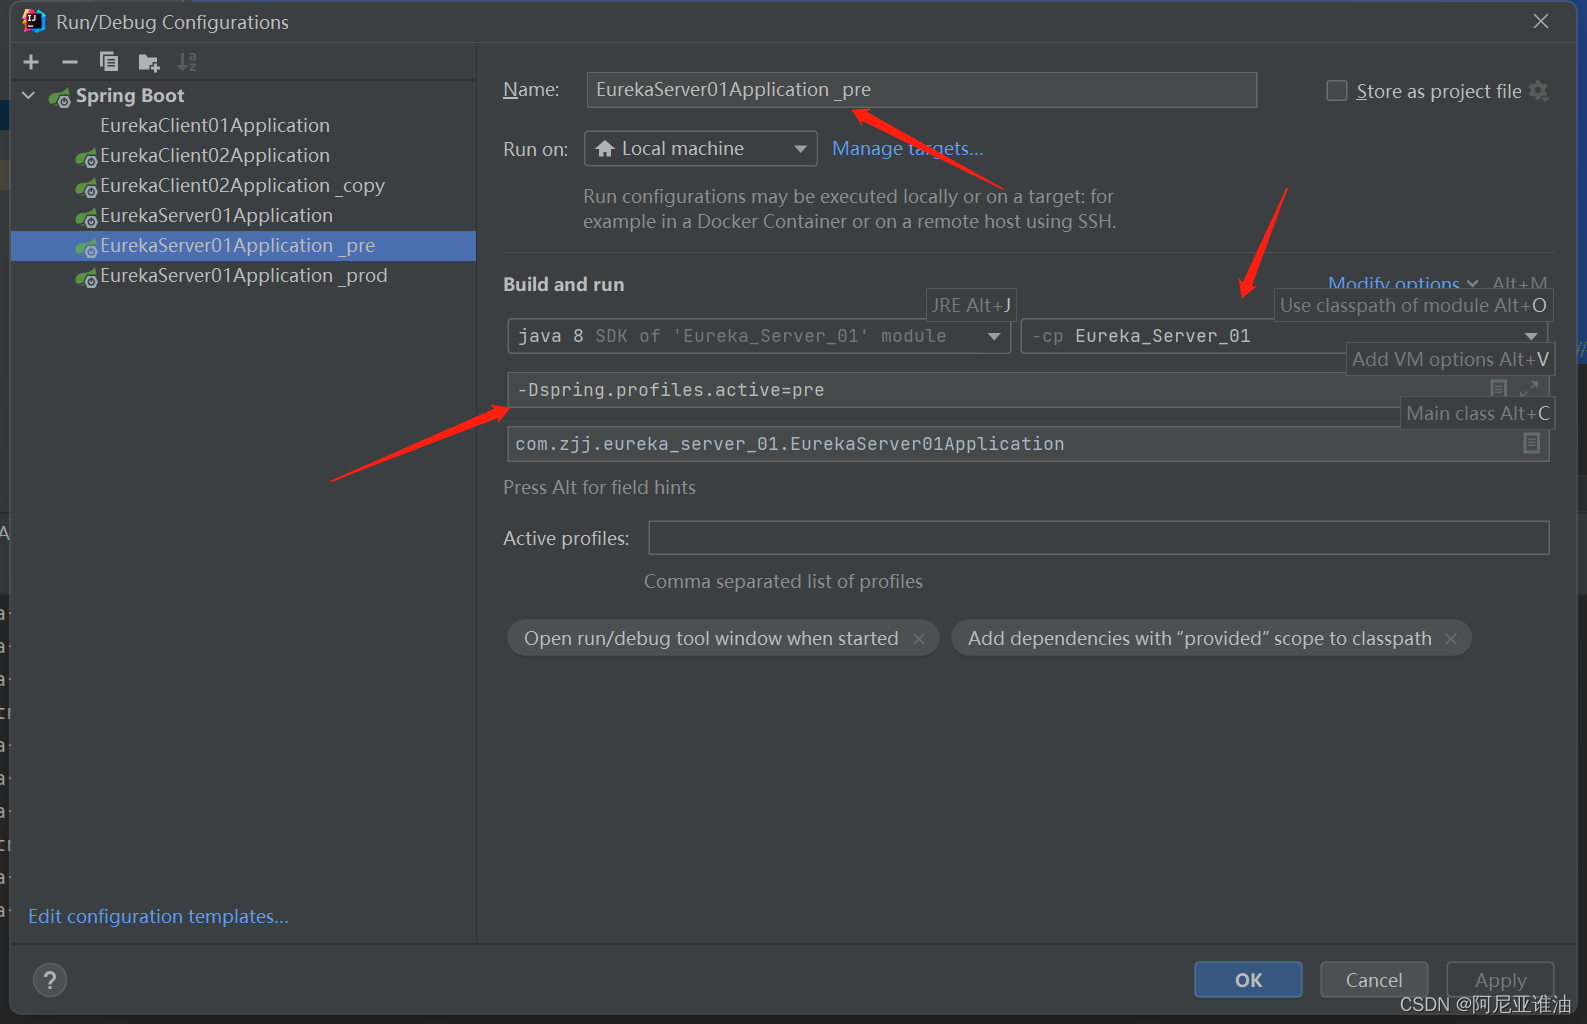Expand the VM options field editor
This screenshot has width=1587, height=1024.
click(1529, 388)
